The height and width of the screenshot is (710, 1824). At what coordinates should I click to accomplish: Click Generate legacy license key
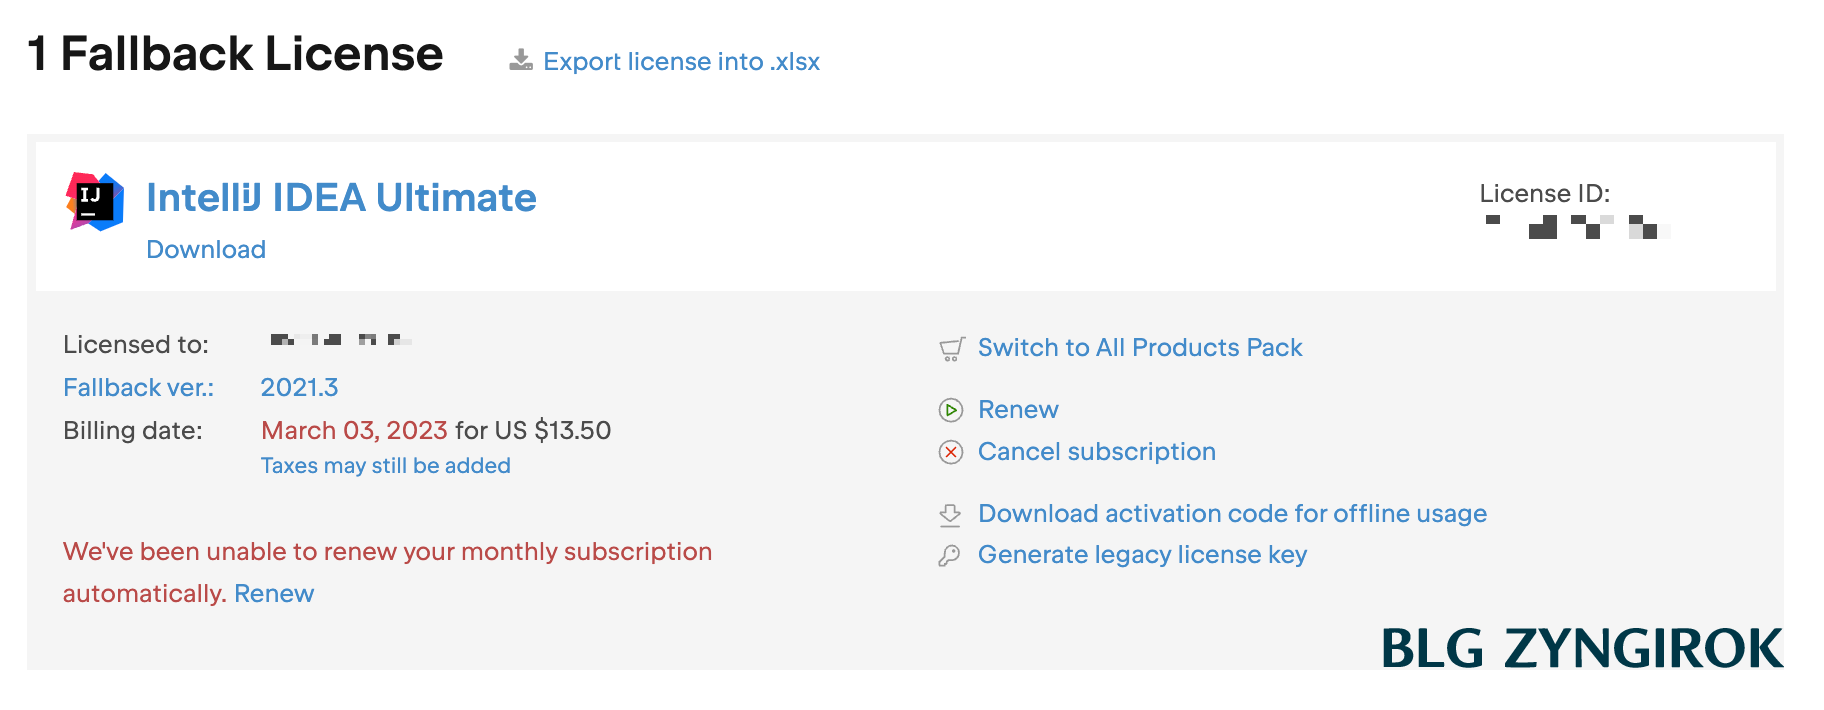(x=1142, y=555)
